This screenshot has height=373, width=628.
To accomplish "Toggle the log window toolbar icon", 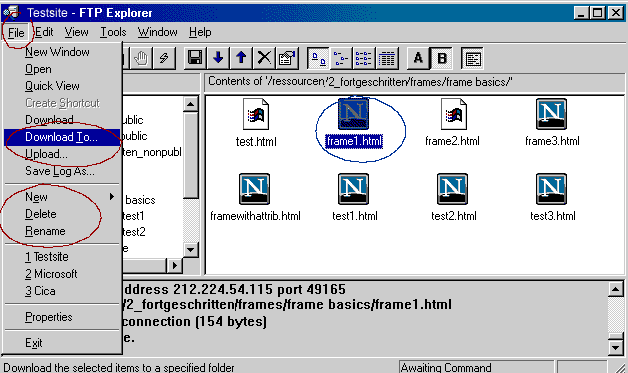I will click(473, 58).
